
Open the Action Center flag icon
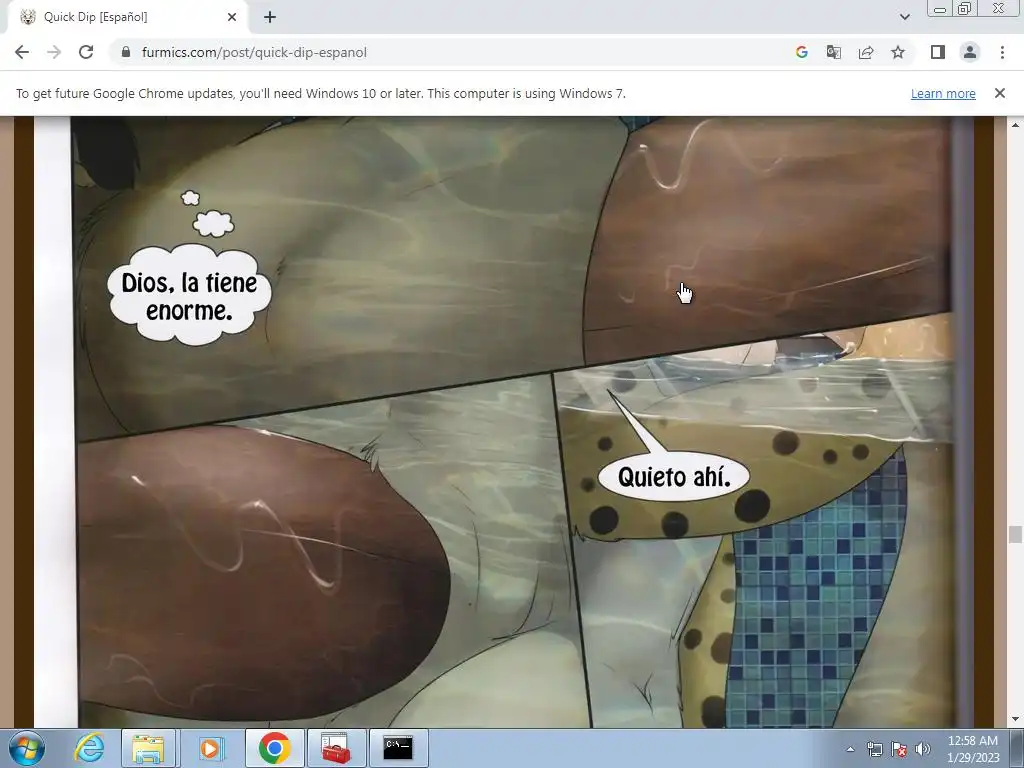[x=899, y=749]
